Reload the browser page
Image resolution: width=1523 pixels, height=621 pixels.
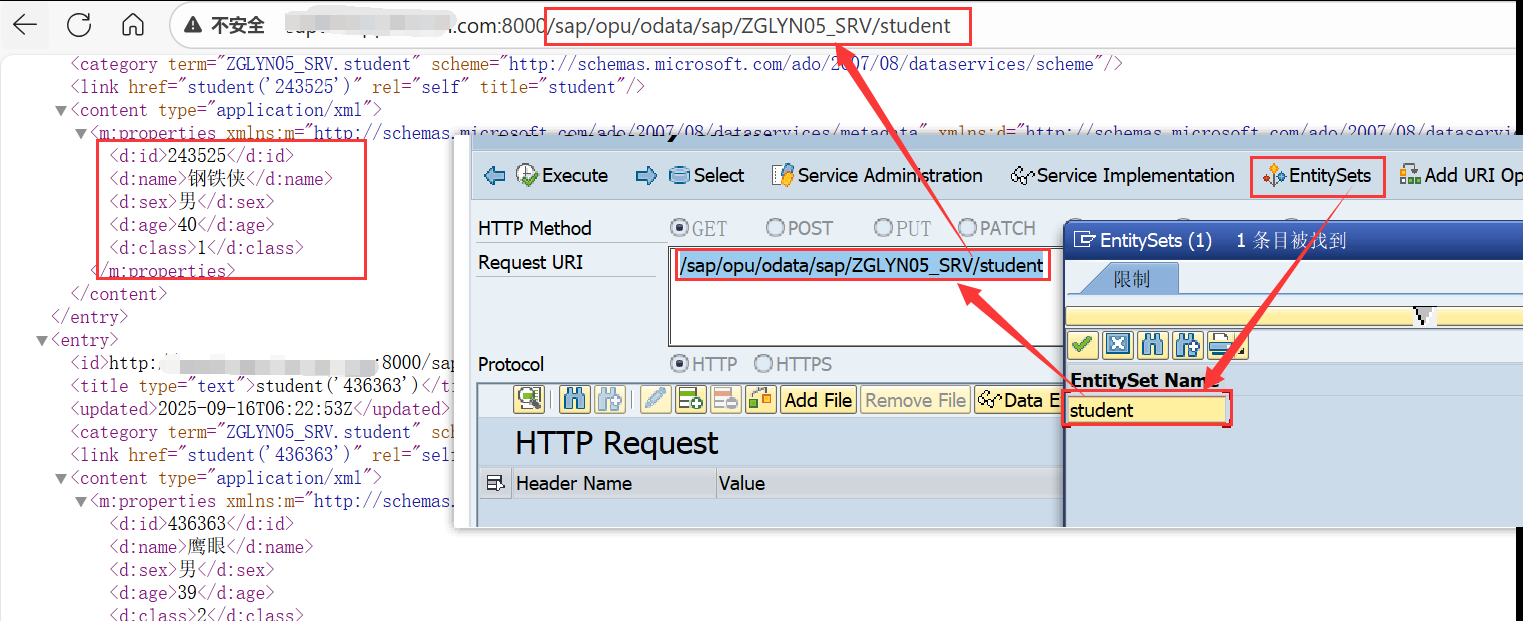(79, 25)
